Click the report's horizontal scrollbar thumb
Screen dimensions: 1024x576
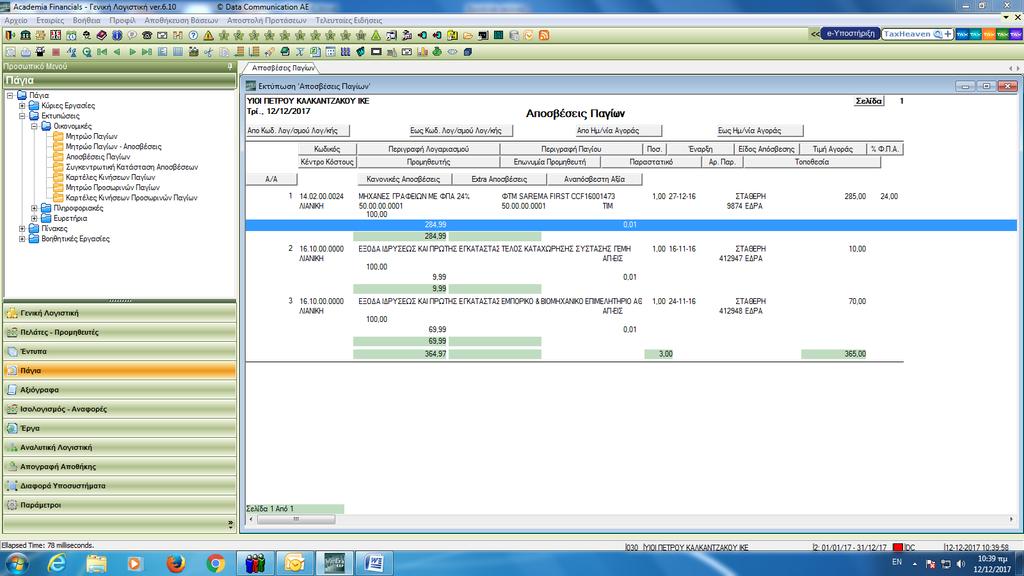296,519
